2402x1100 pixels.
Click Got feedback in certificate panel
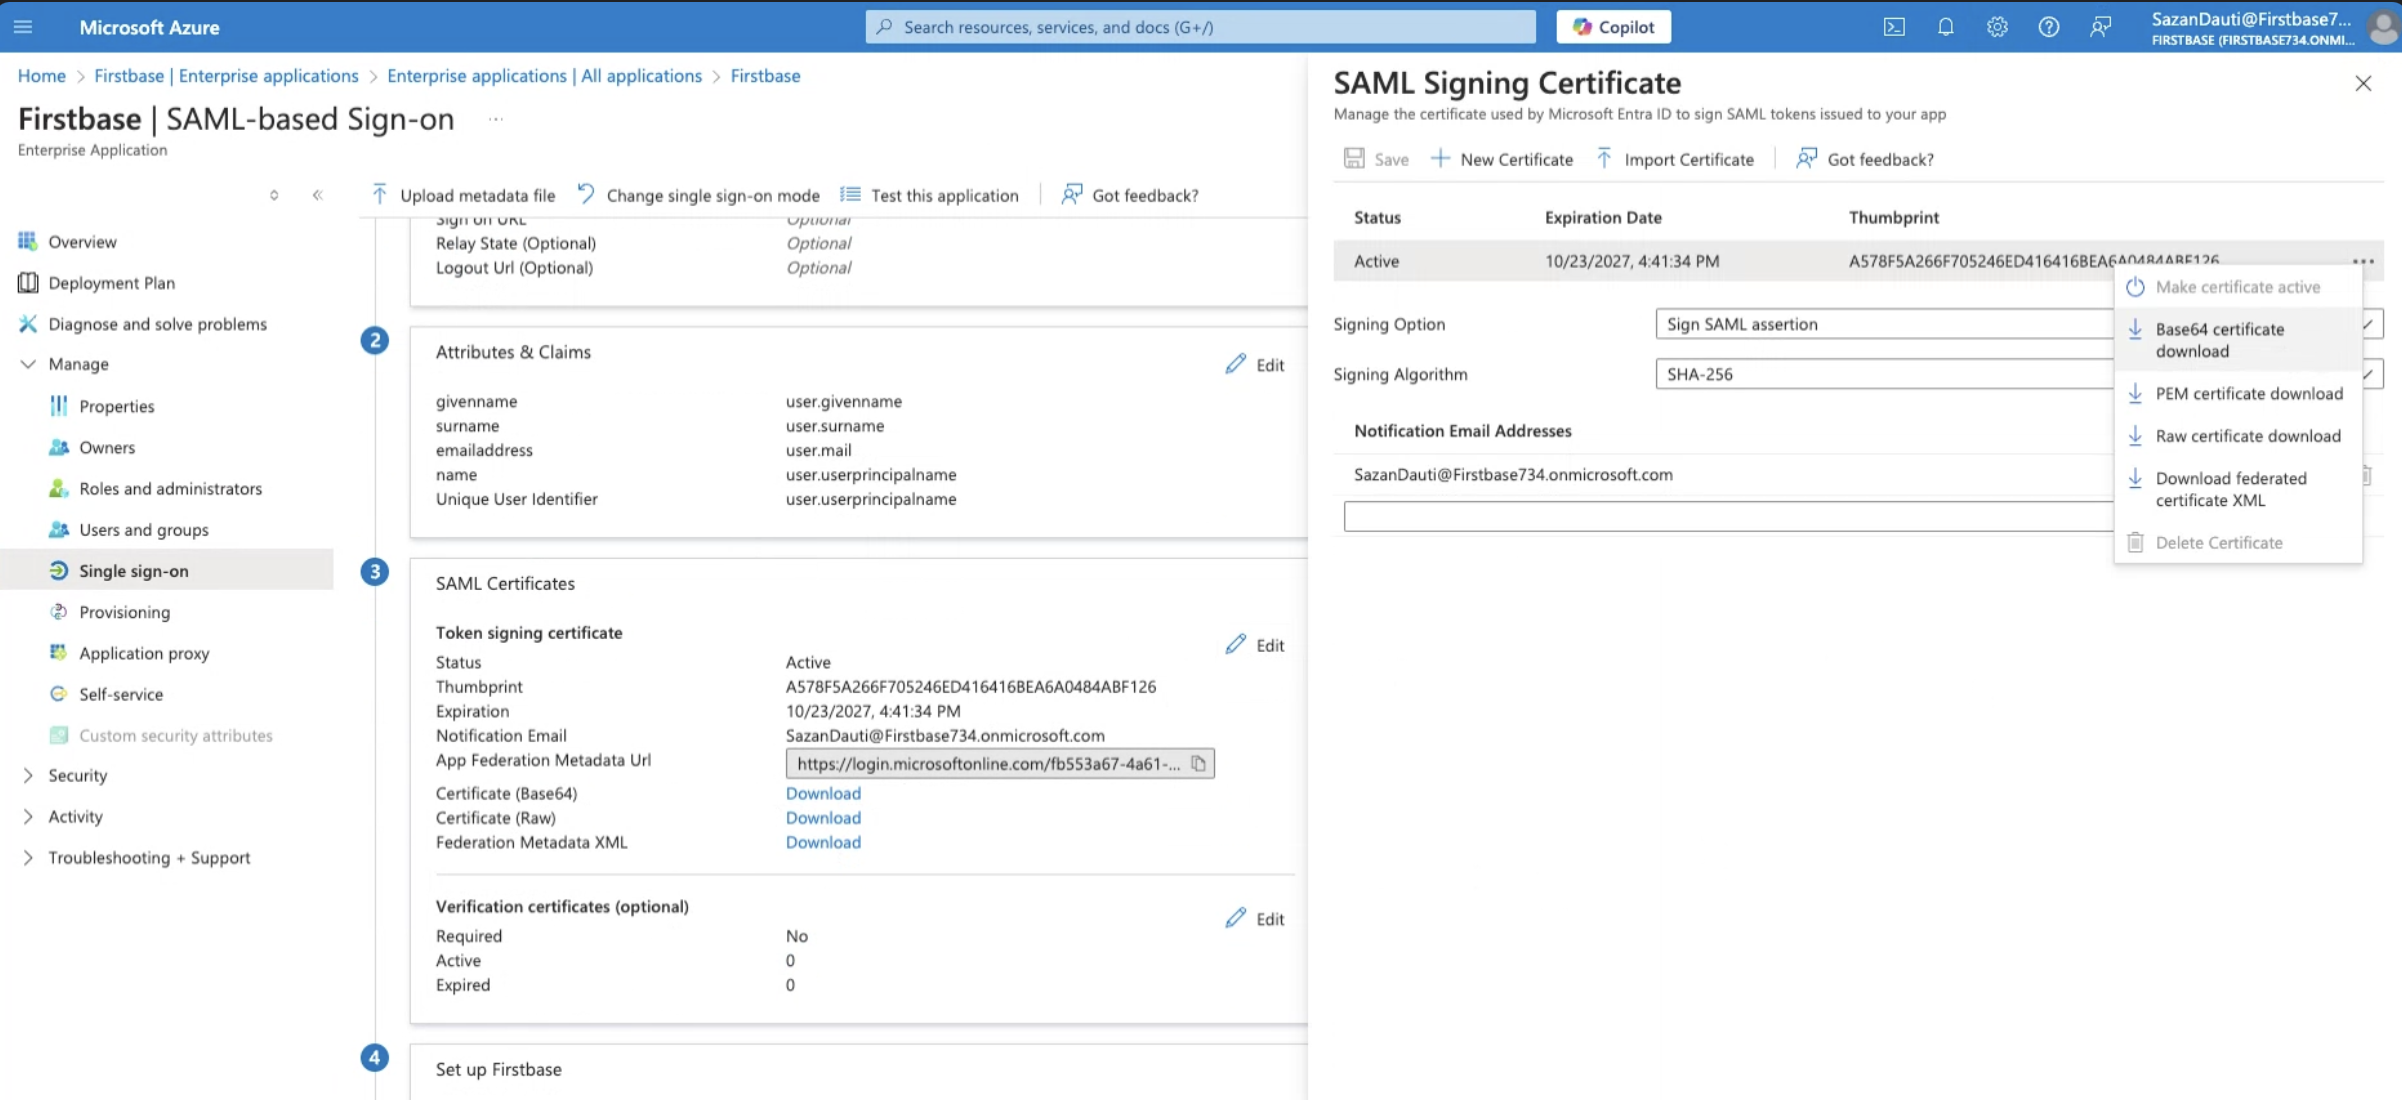point(1865,159)
